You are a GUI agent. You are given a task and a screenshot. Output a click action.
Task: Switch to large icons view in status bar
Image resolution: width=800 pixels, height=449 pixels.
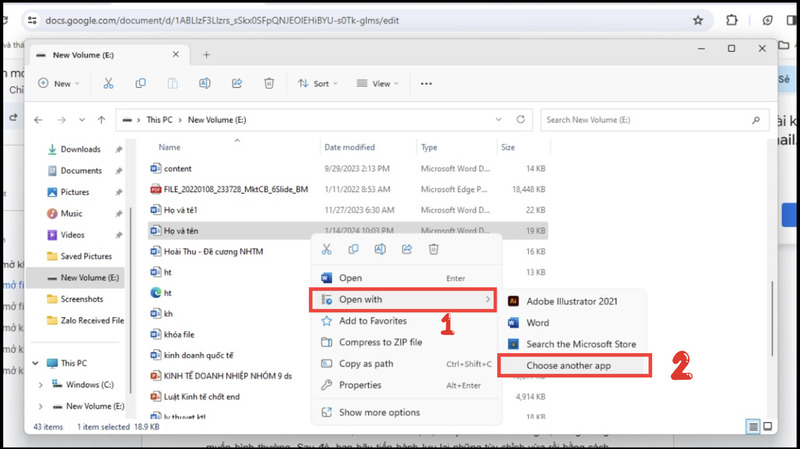(x=767, y=427)
